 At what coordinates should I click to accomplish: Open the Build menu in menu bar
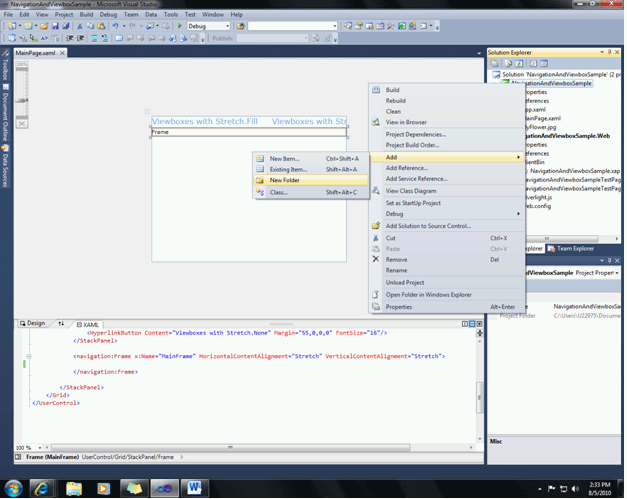[87, 15]
